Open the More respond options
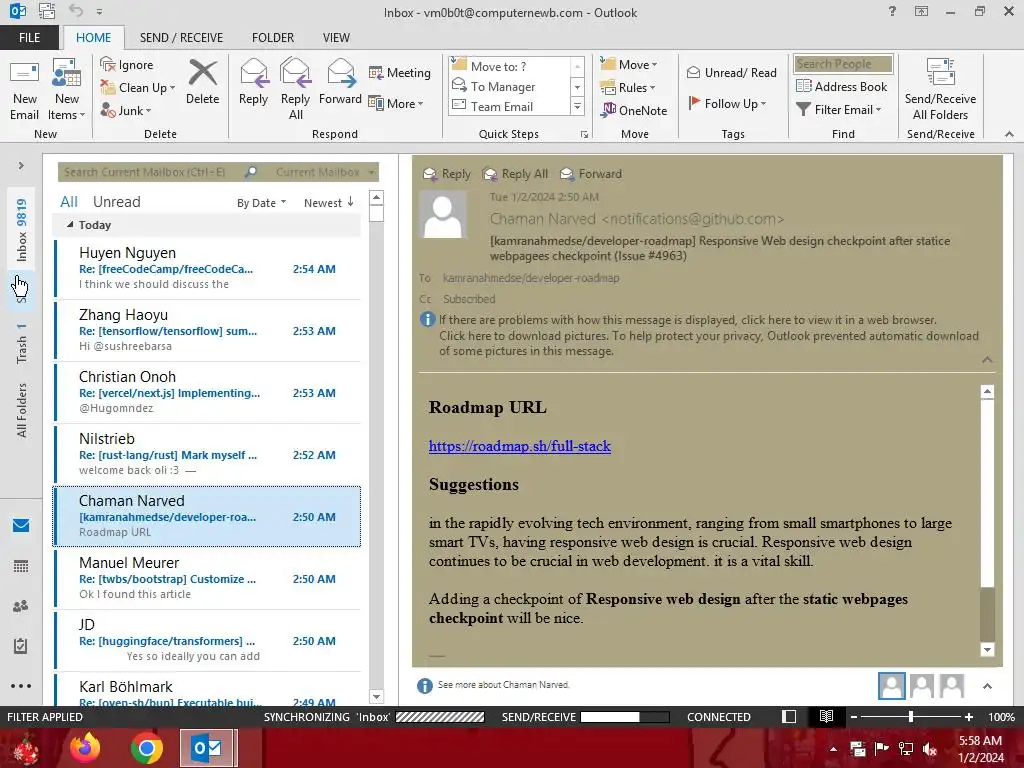Image resolution: width=1024 pixels, height=768 pixels. (396, 103)
